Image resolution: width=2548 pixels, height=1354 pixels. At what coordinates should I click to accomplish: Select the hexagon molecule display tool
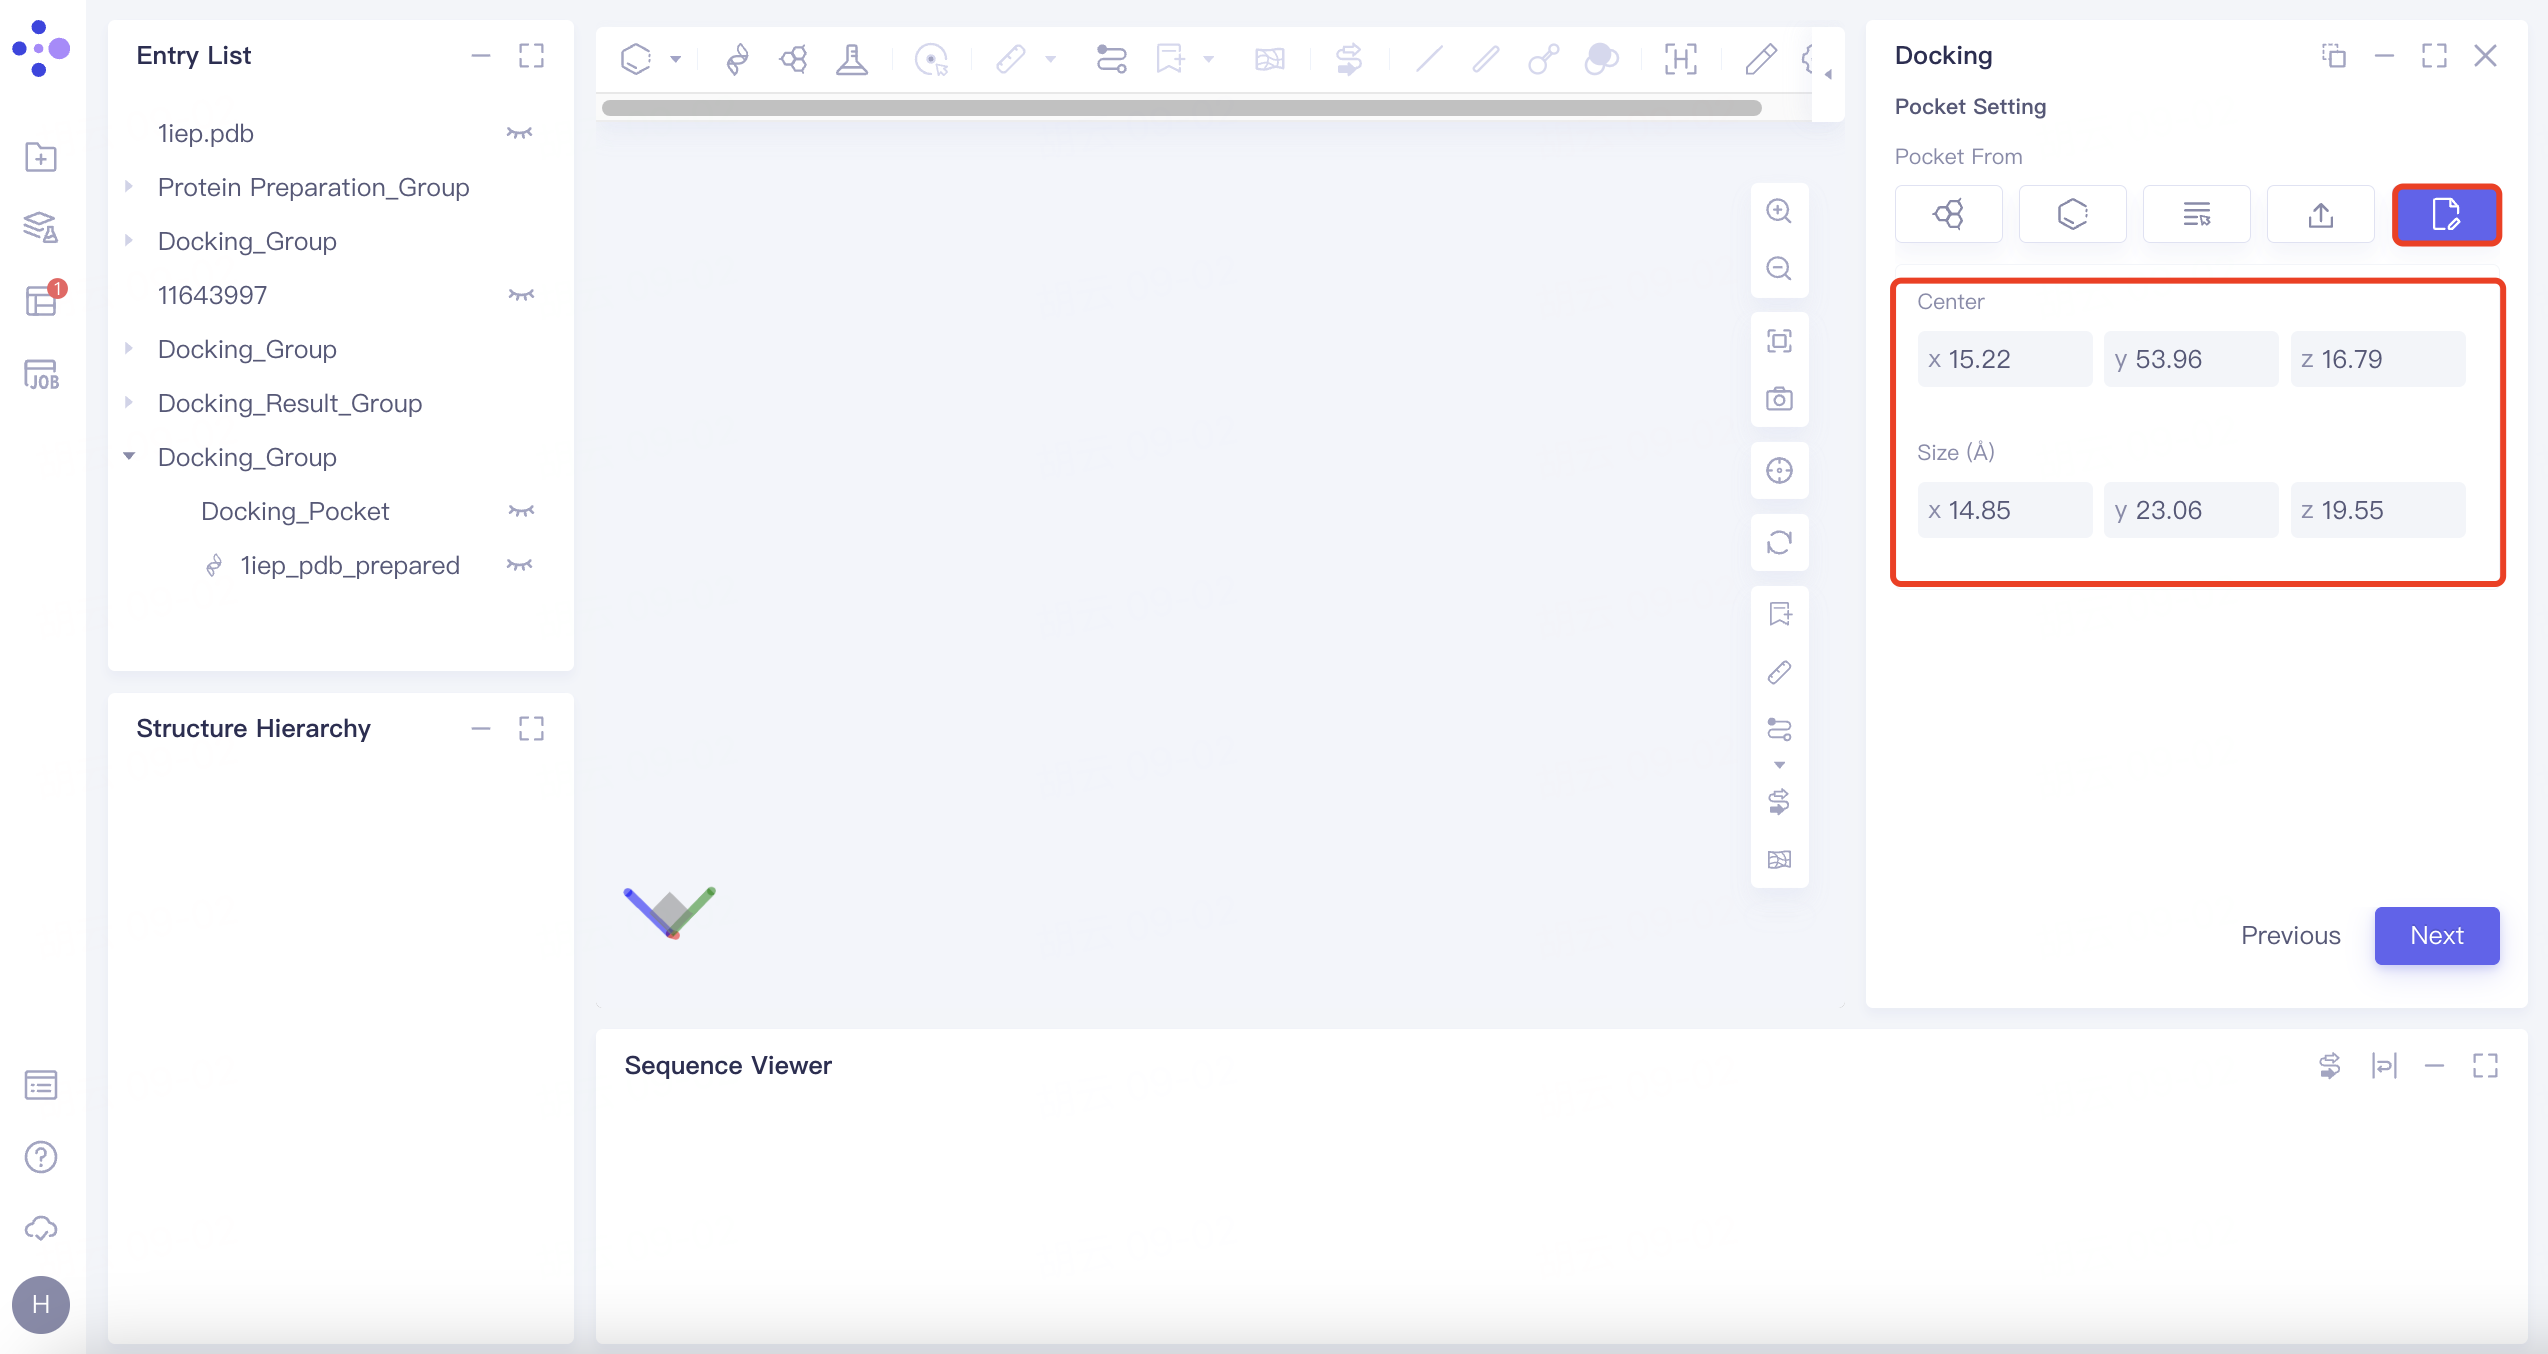(637, 58)
